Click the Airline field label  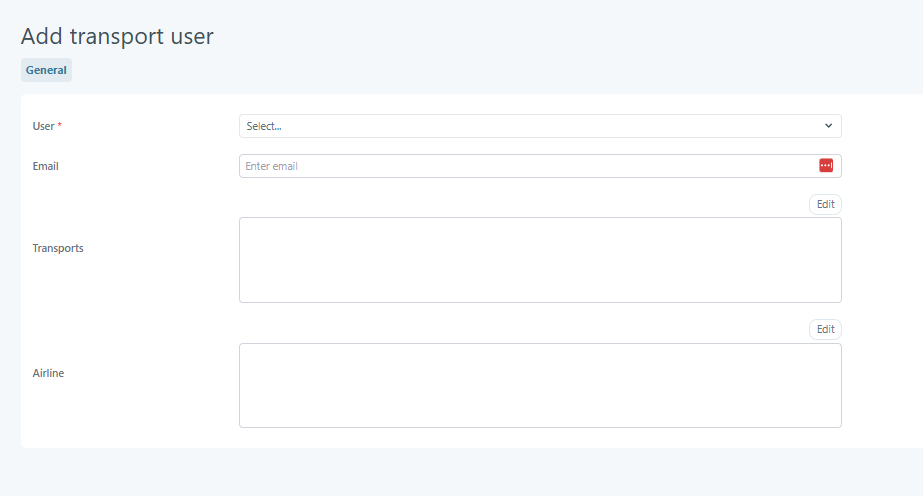click(x=49, y=373)
